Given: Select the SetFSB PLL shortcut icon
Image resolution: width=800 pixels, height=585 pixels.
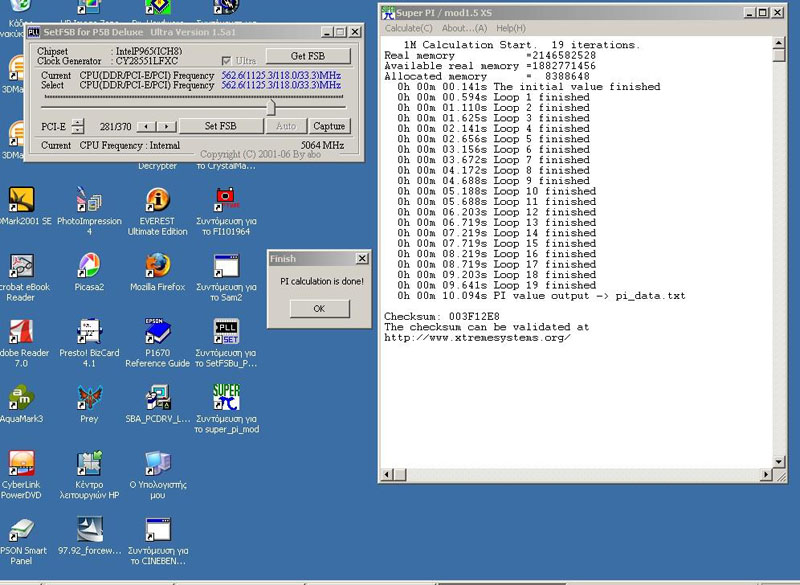Looking at the screenshot, I should (226, 332).
